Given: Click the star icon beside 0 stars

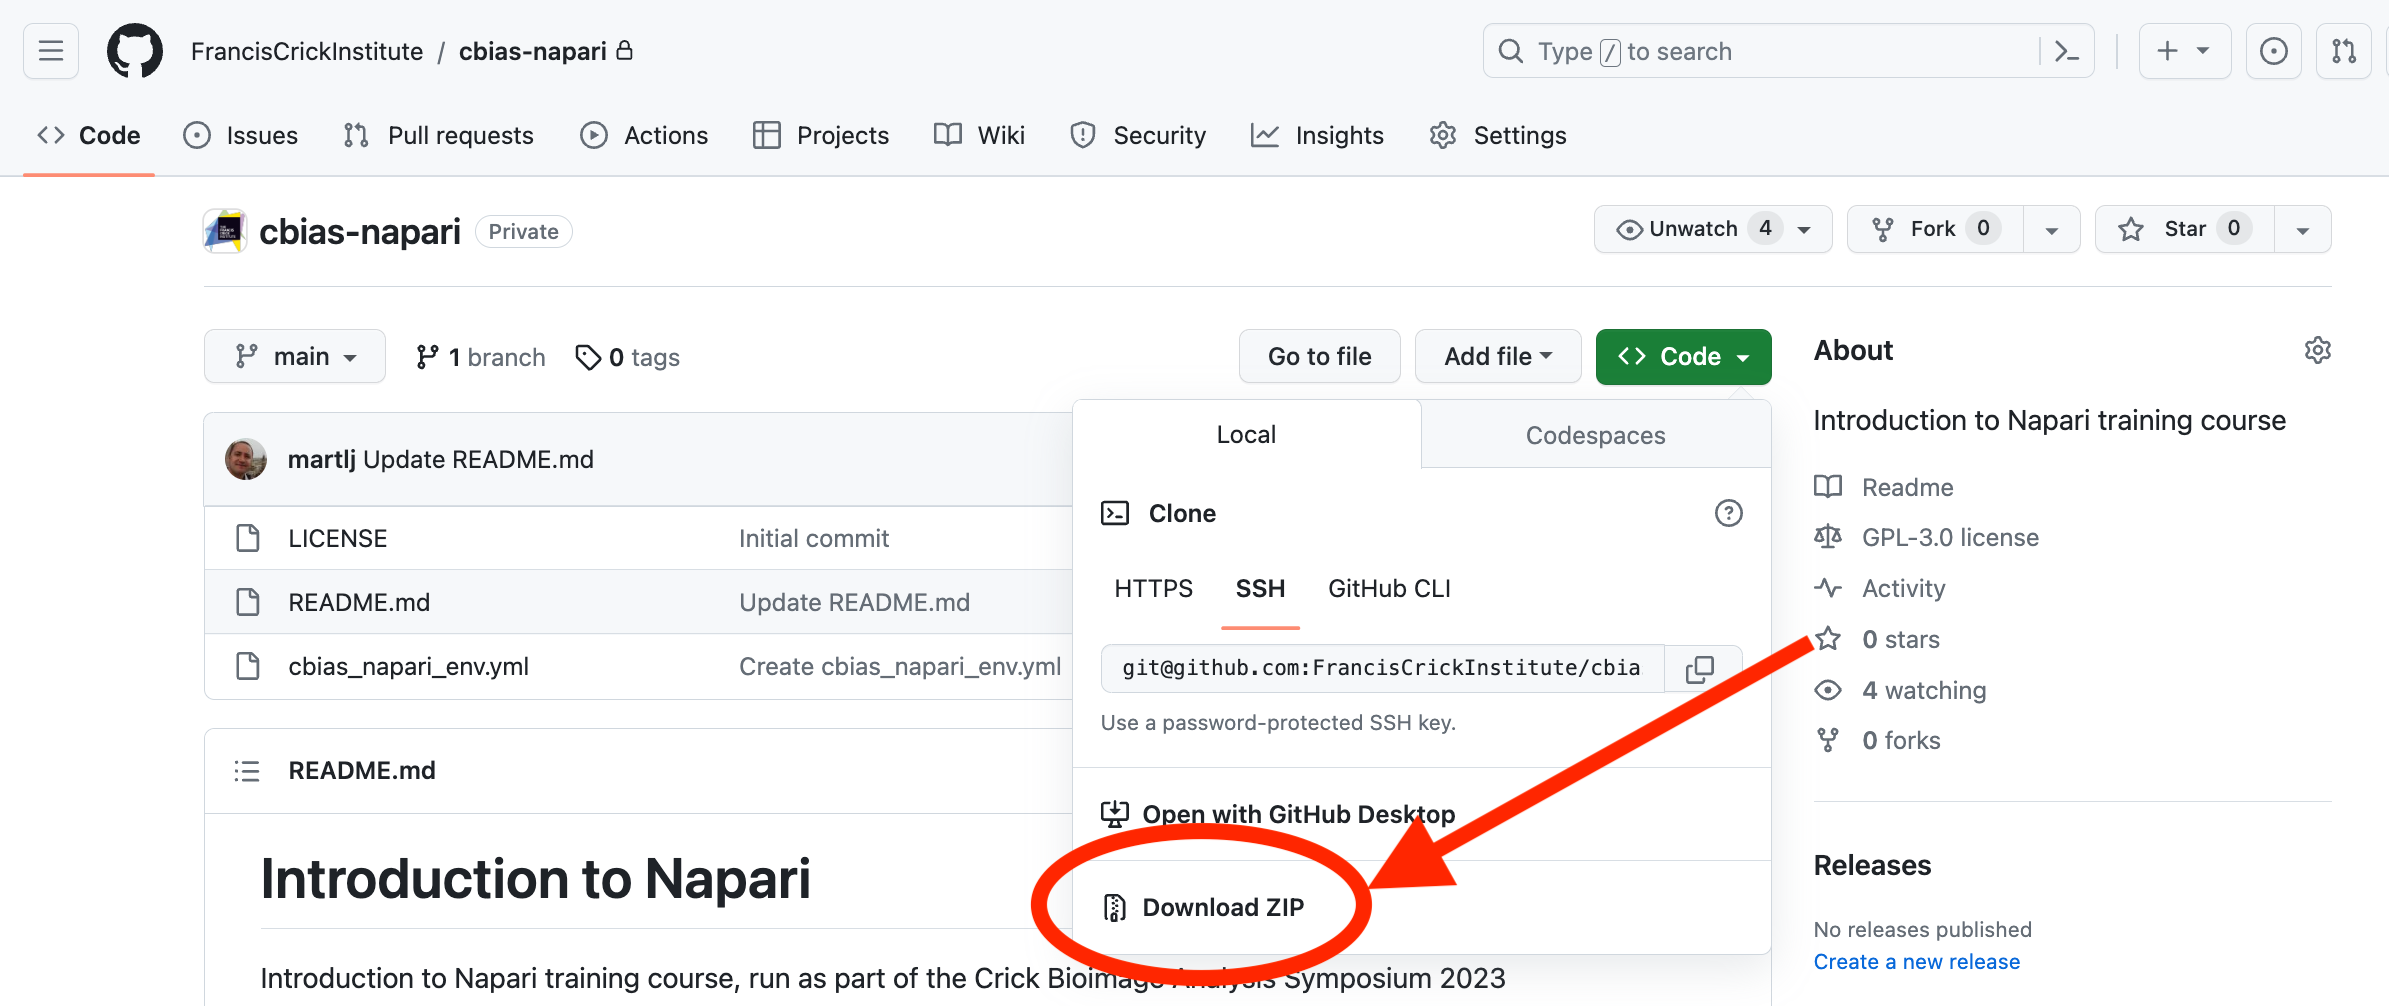Looking at the screenshot, I should coord(1828,638).
